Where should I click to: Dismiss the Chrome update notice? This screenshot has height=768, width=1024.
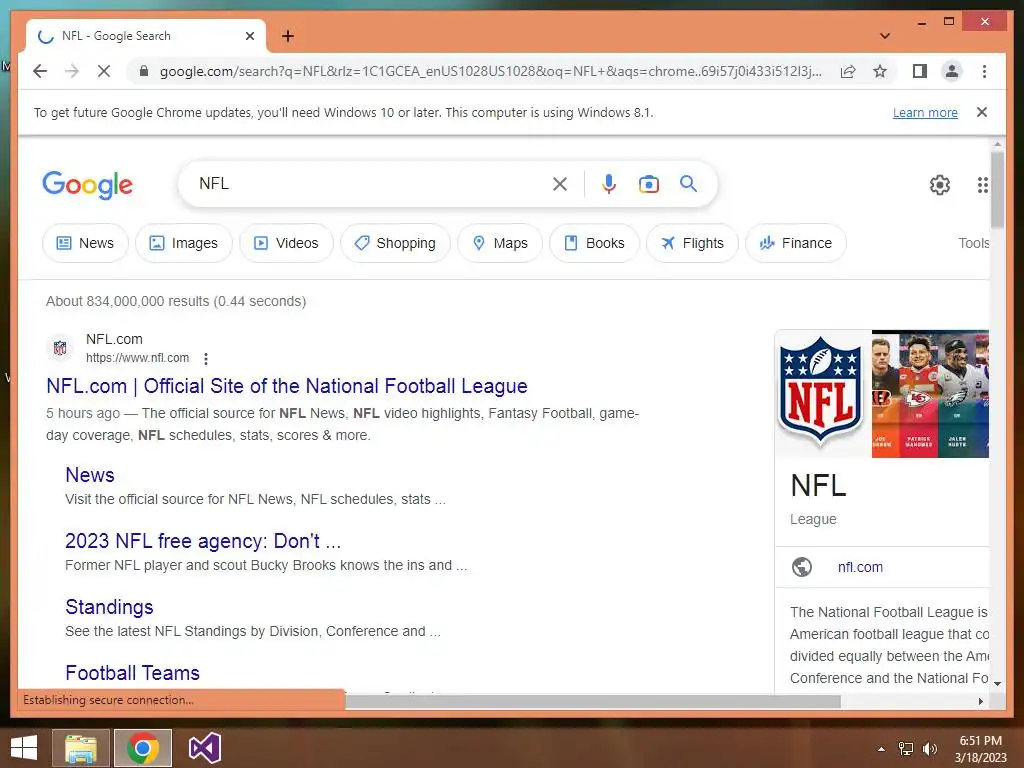tap(981, 112)
